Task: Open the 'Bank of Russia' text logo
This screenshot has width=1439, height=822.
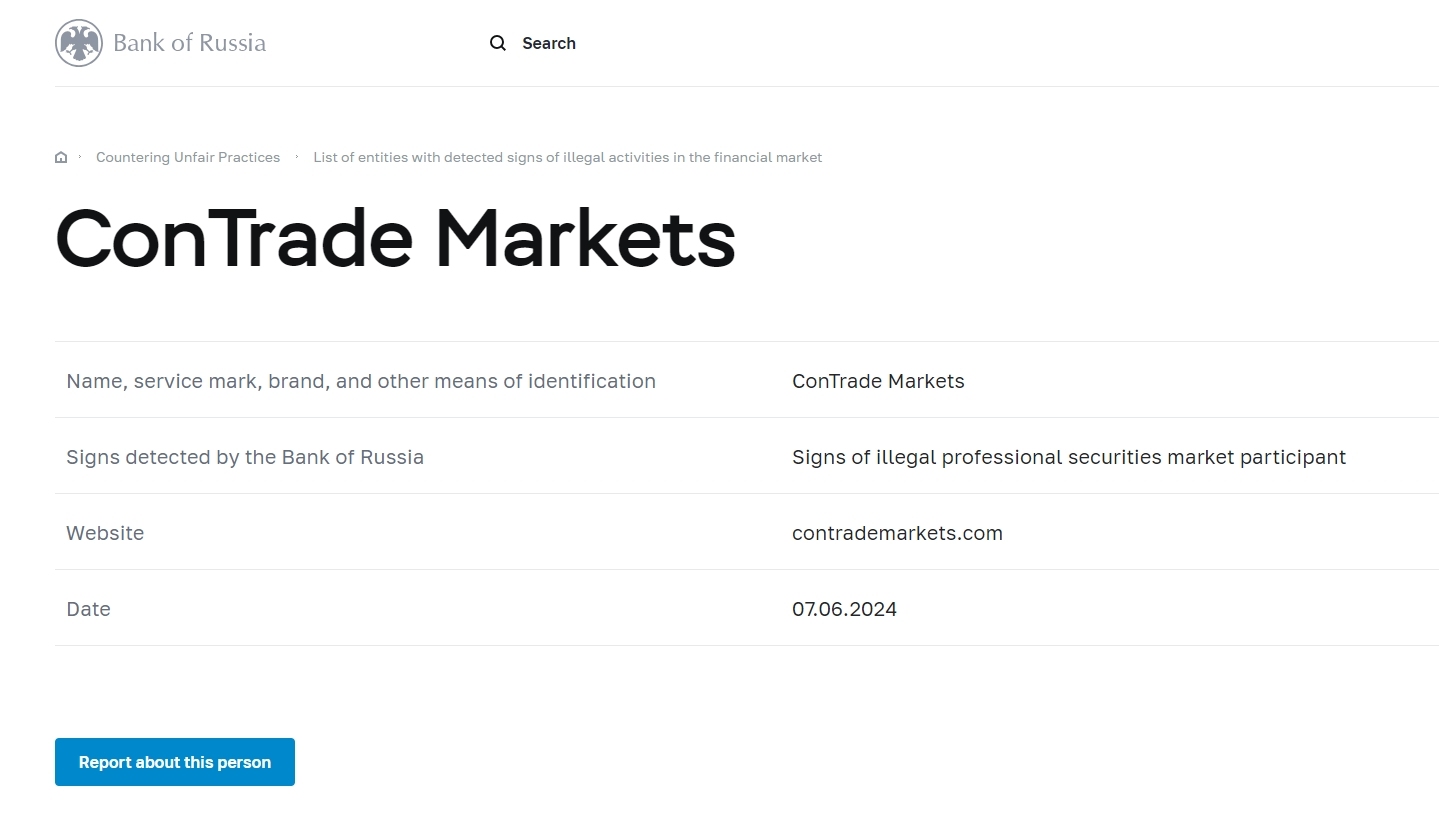Action: pyautogui.click(x=189, y=43)
